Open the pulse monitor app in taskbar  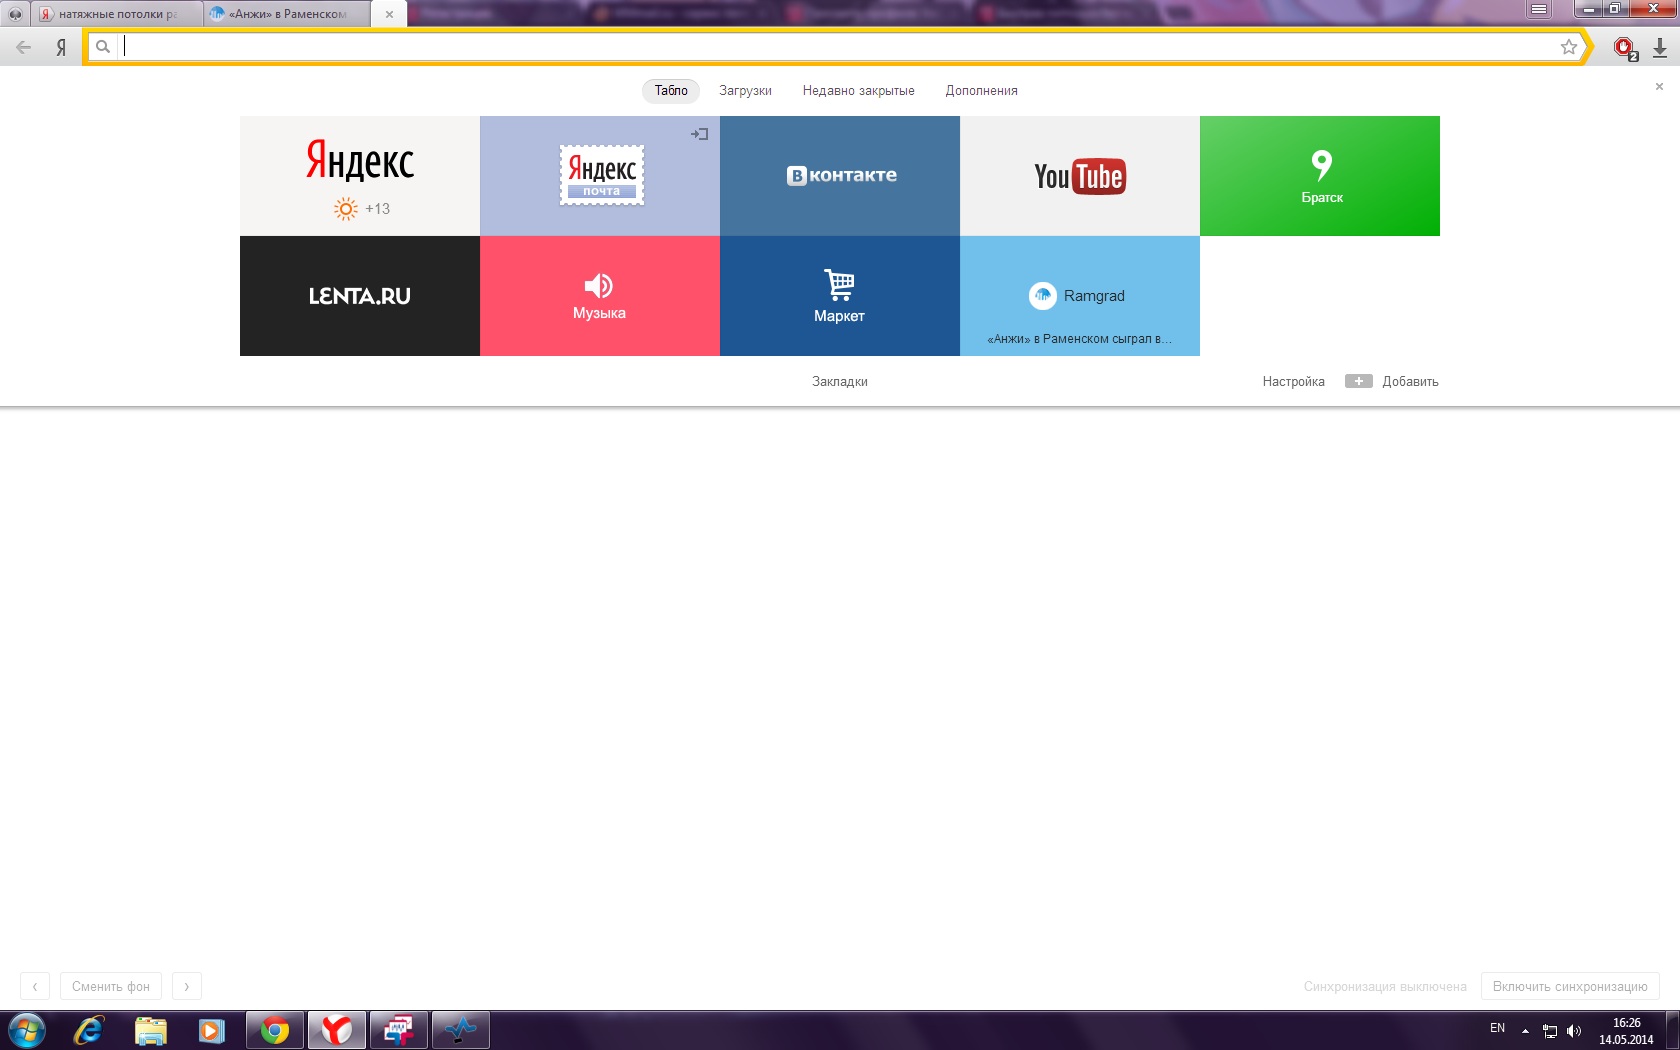pyautogui.click(x=461, y=1030)
